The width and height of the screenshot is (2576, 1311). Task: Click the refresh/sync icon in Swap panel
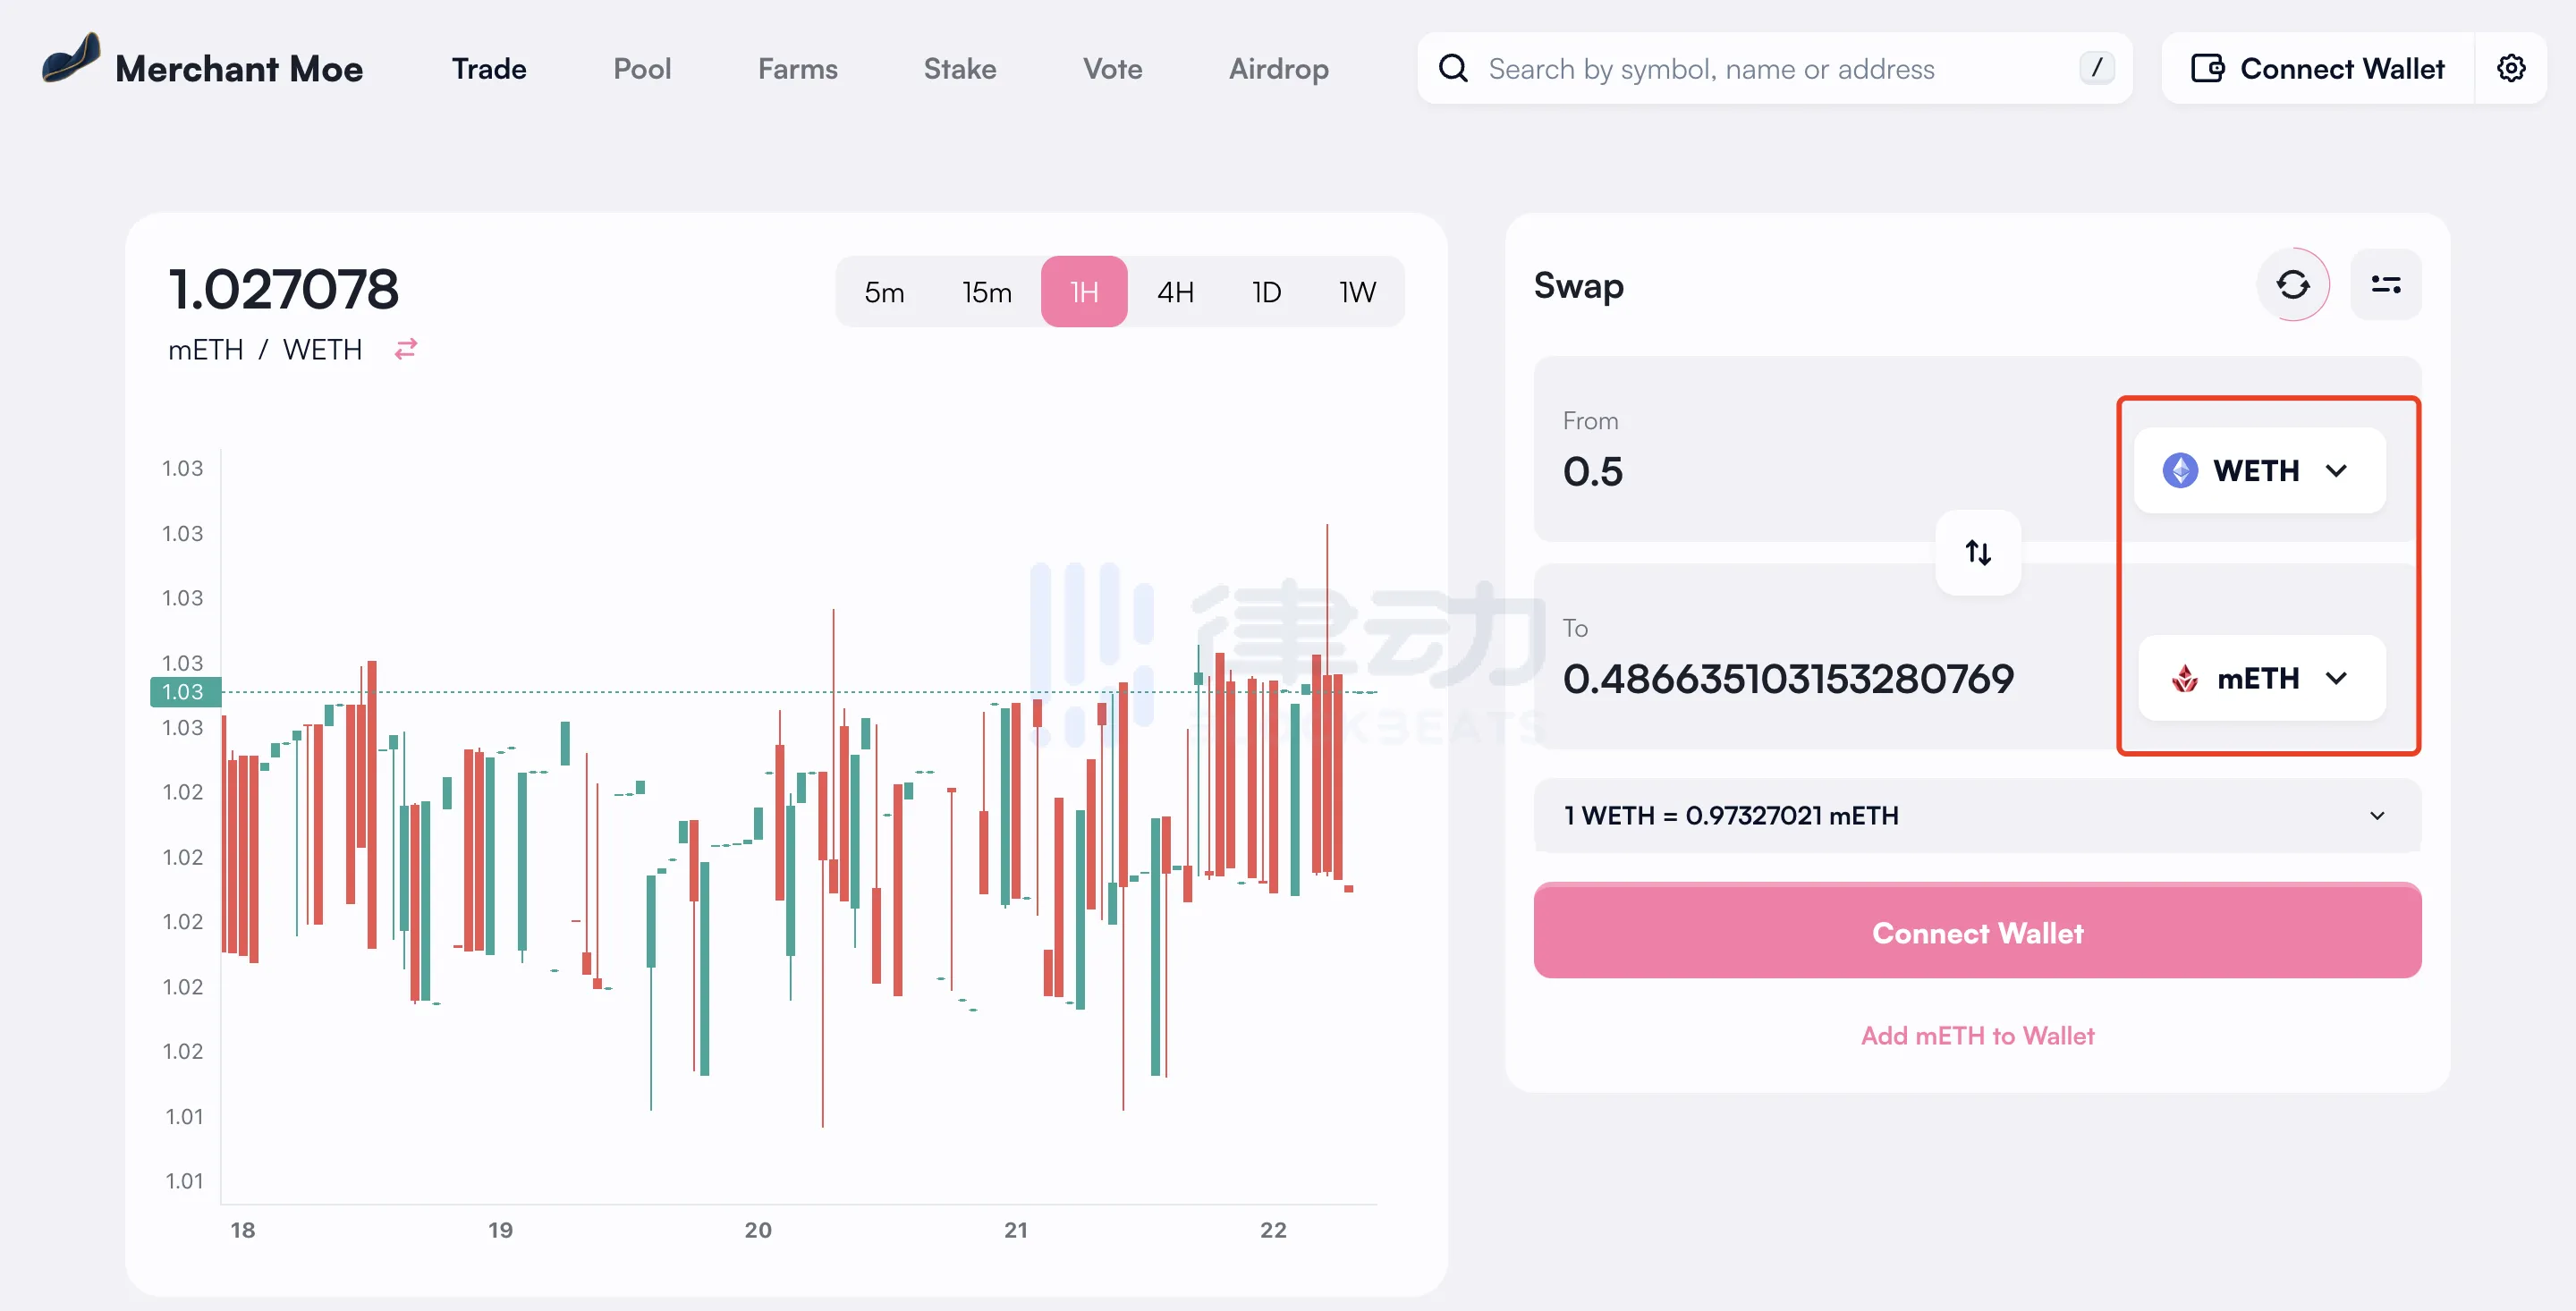click(x=2292, y=284)
